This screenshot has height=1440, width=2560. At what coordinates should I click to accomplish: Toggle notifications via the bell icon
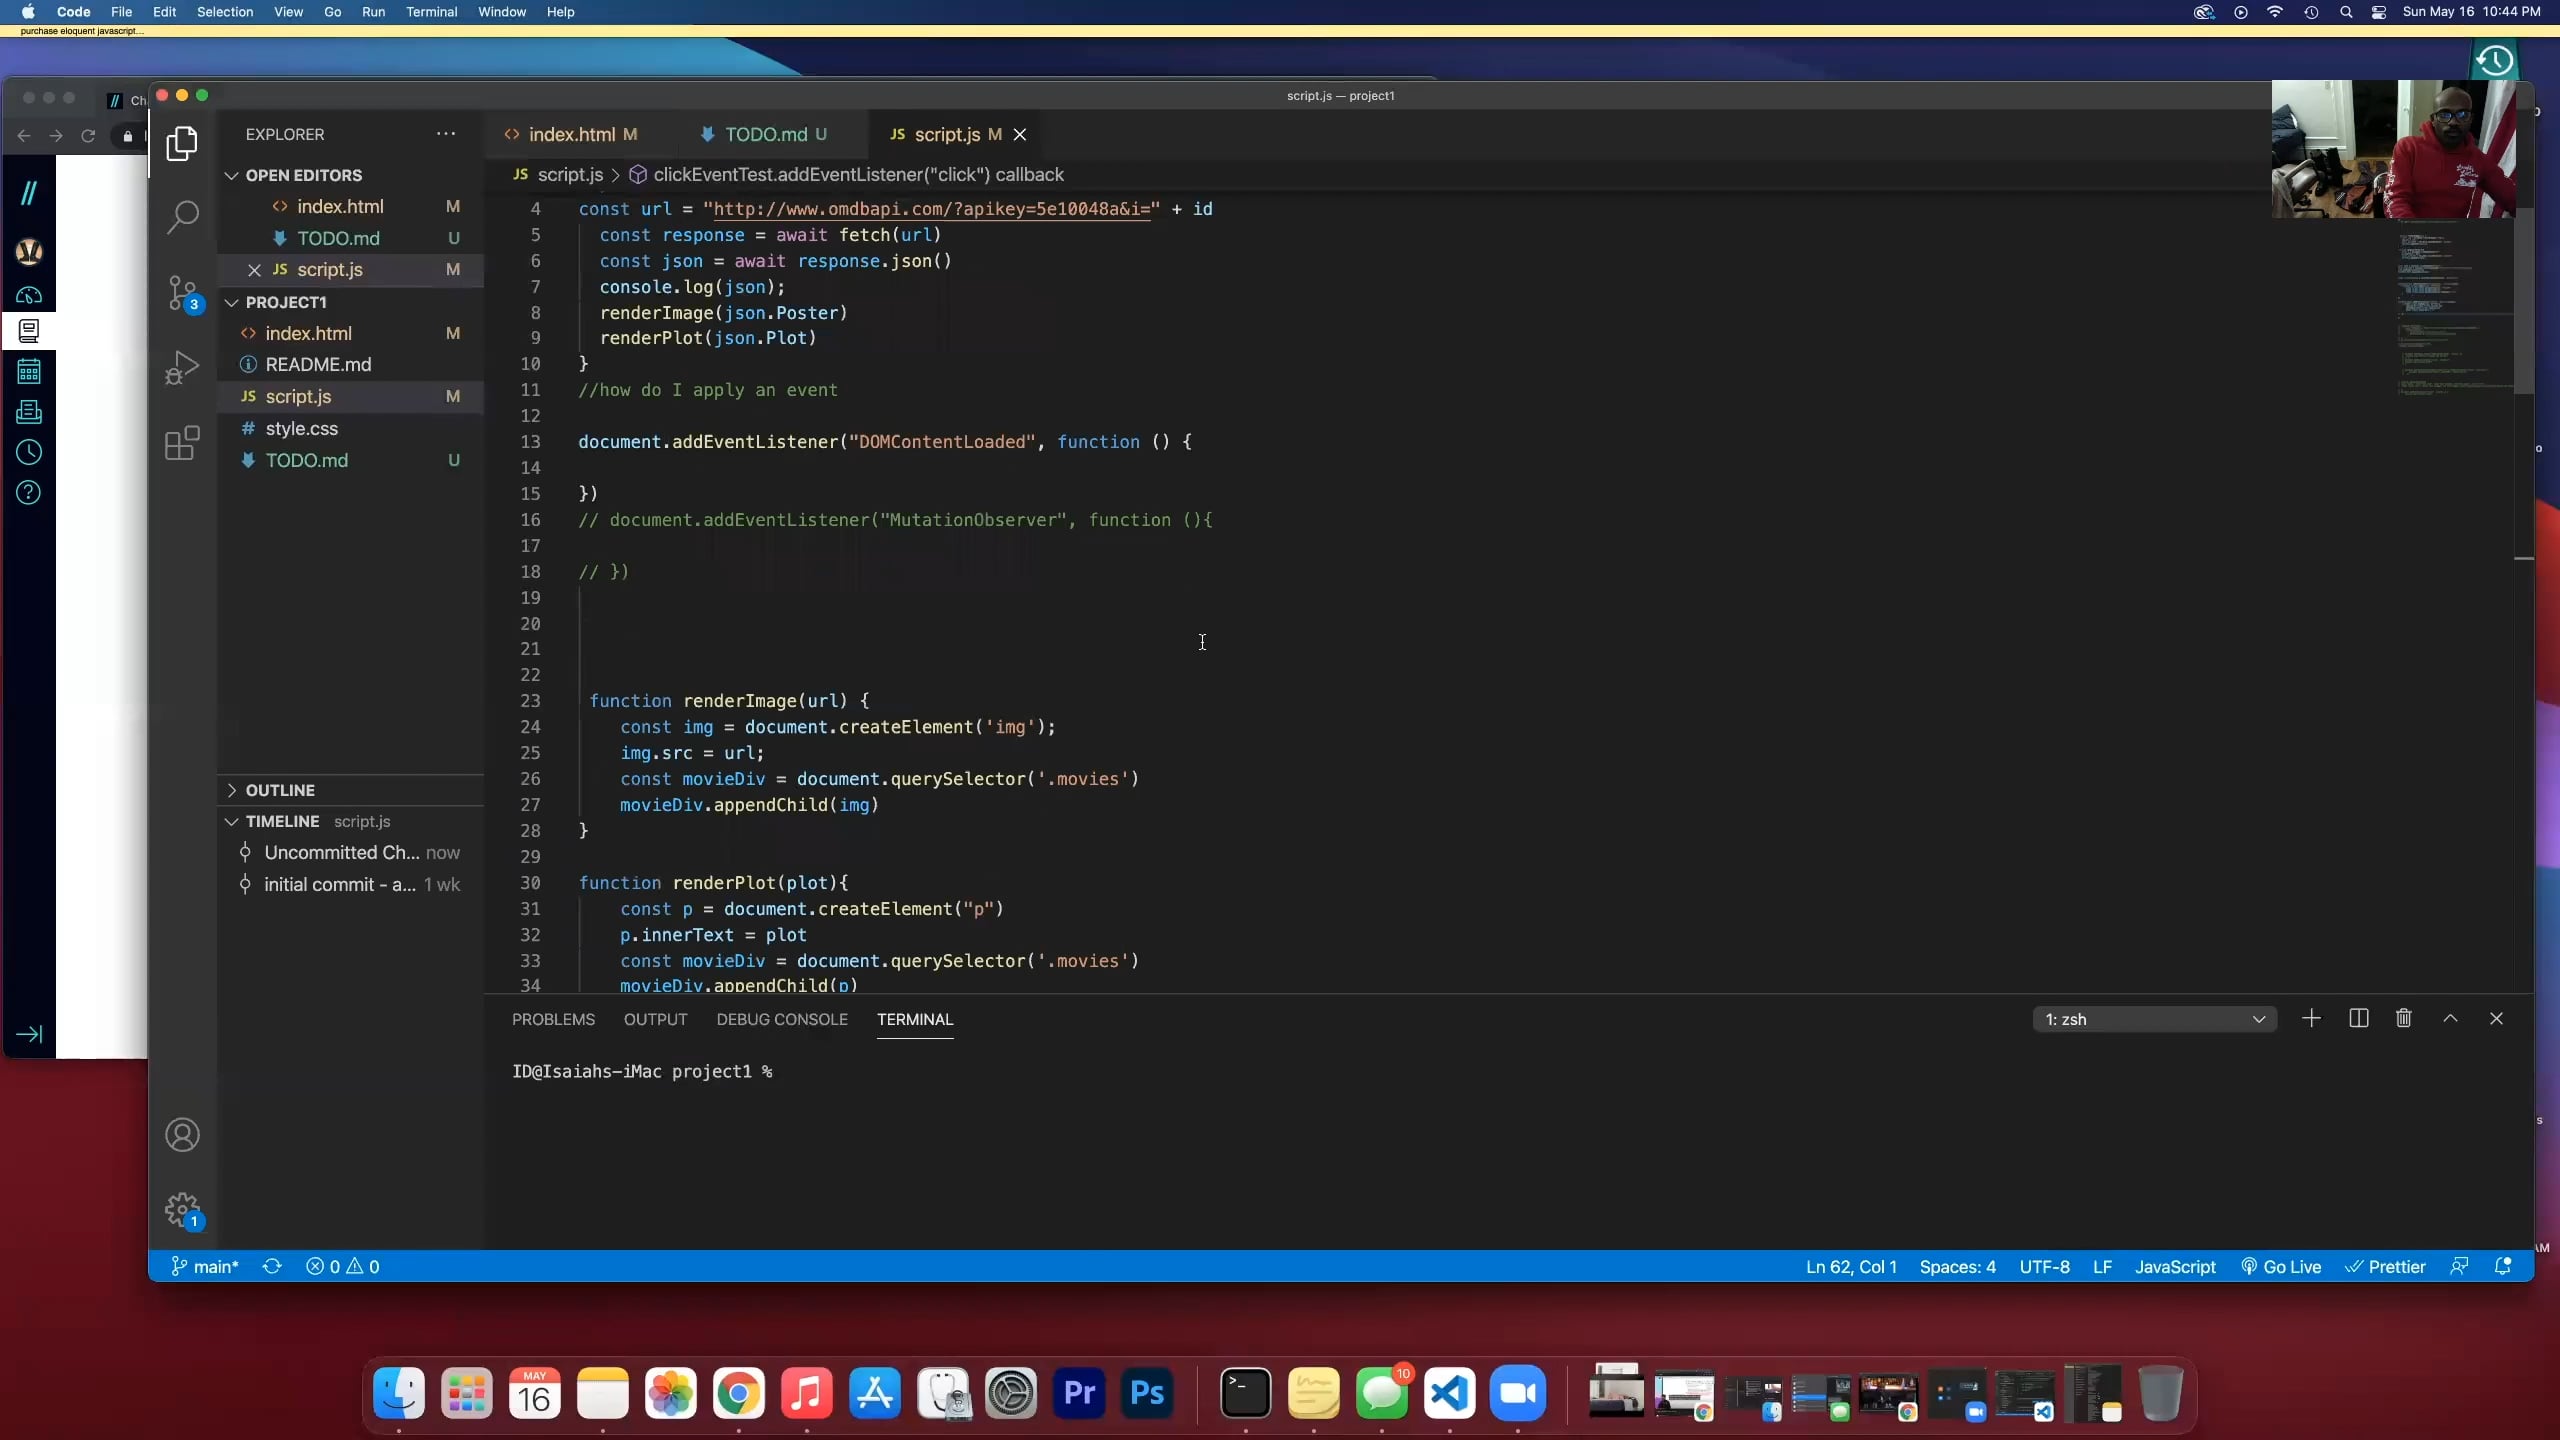tap(2504, 1266)
